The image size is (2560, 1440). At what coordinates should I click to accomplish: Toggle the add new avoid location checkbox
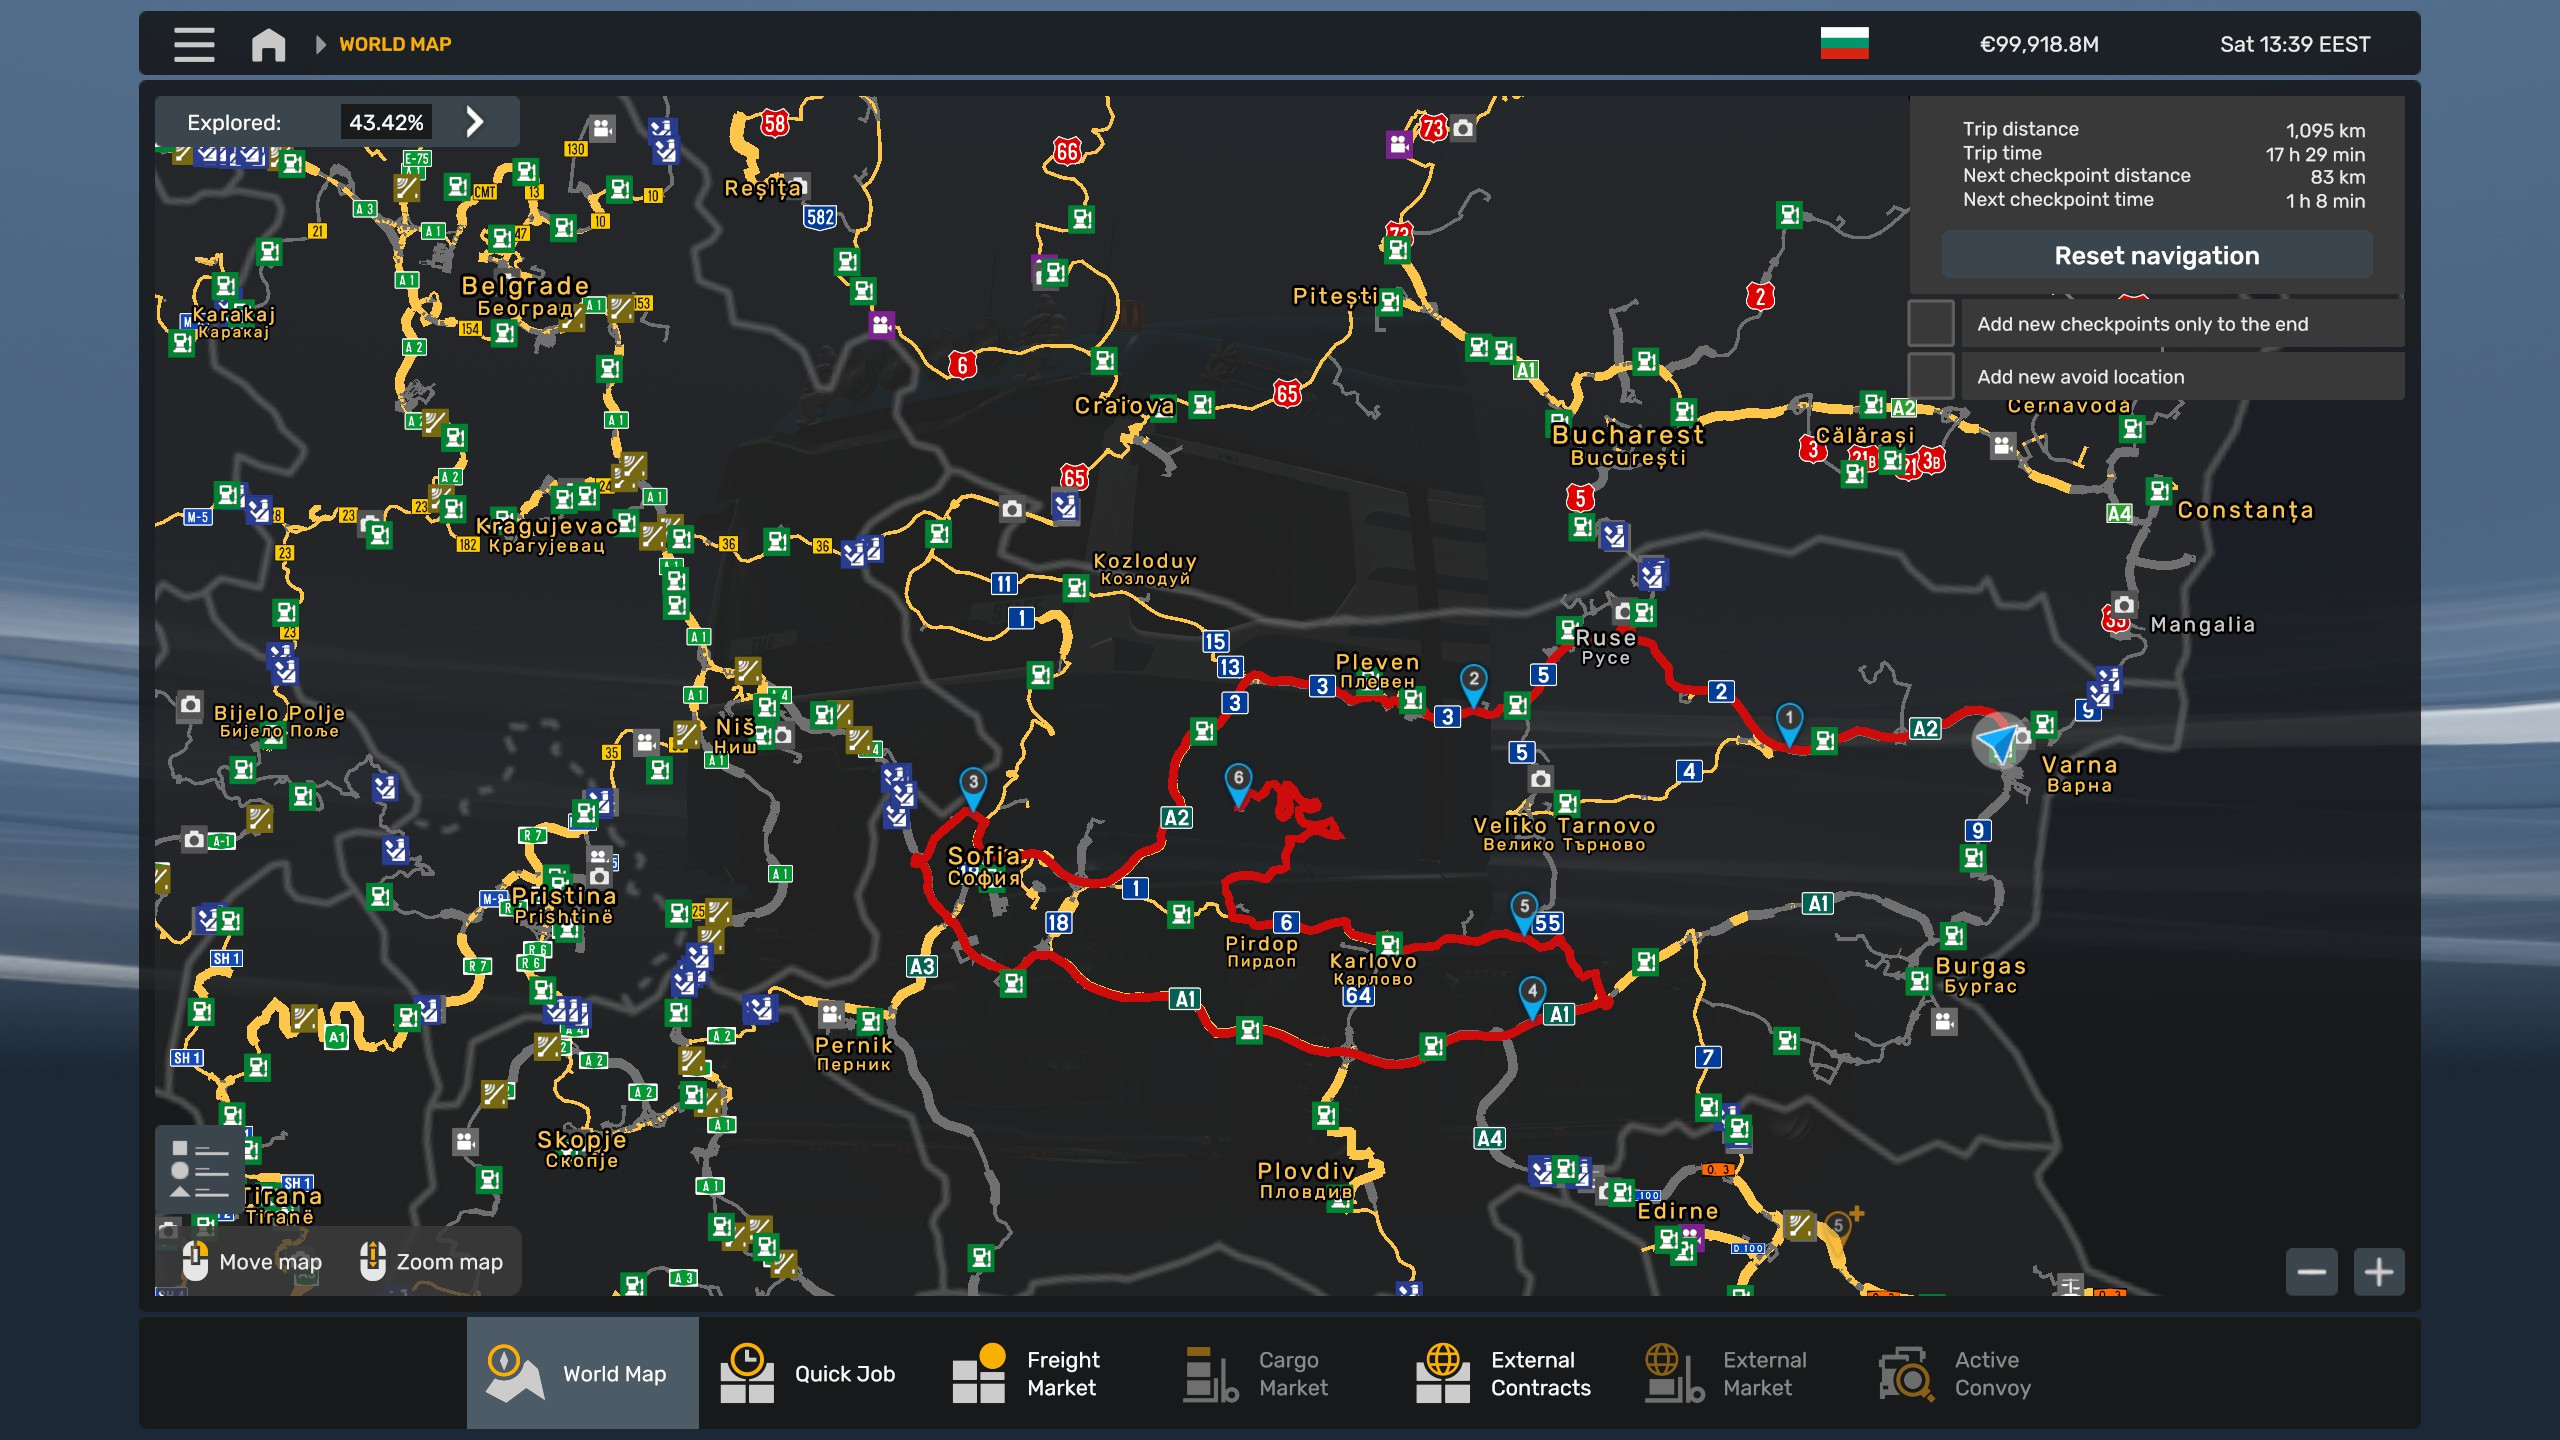point(1931,377)
